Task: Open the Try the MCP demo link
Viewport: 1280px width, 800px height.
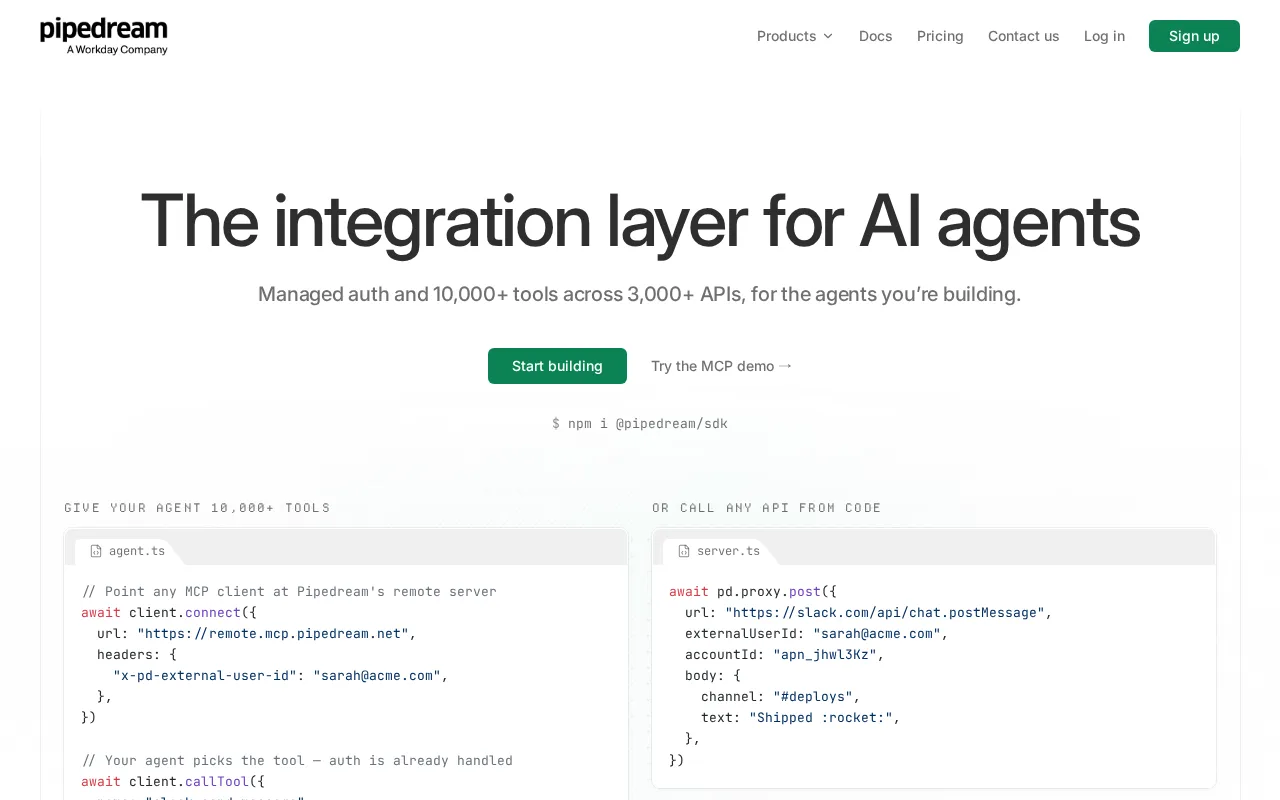Action: 721,366
